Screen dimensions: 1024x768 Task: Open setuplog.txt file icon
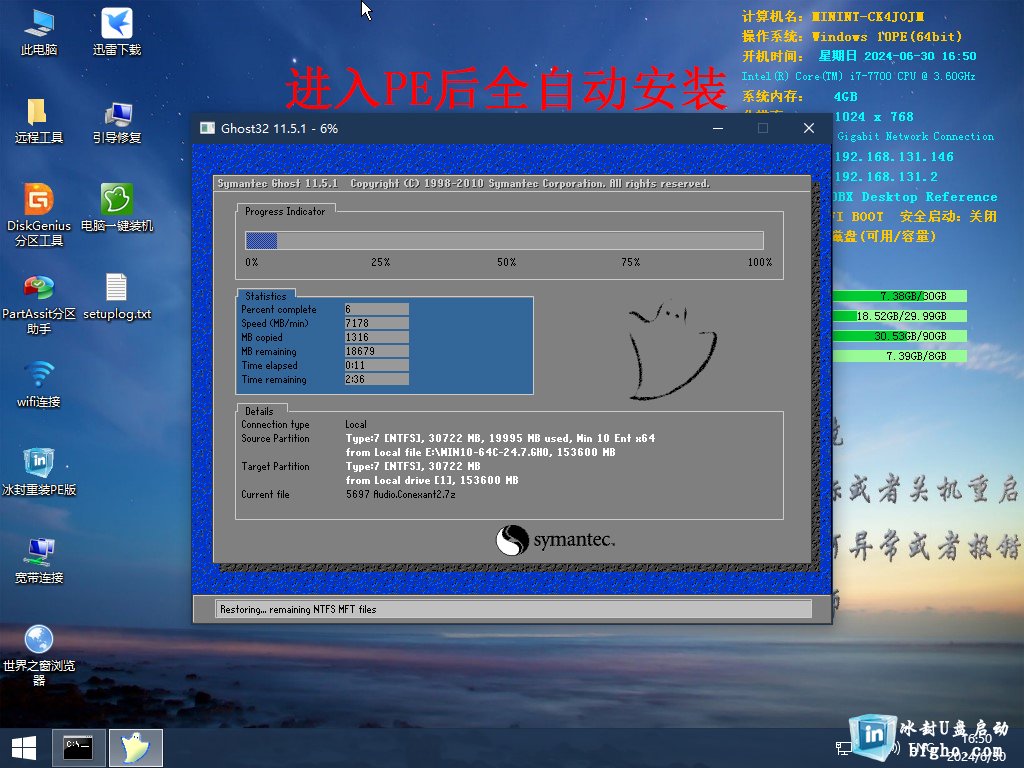117,297
